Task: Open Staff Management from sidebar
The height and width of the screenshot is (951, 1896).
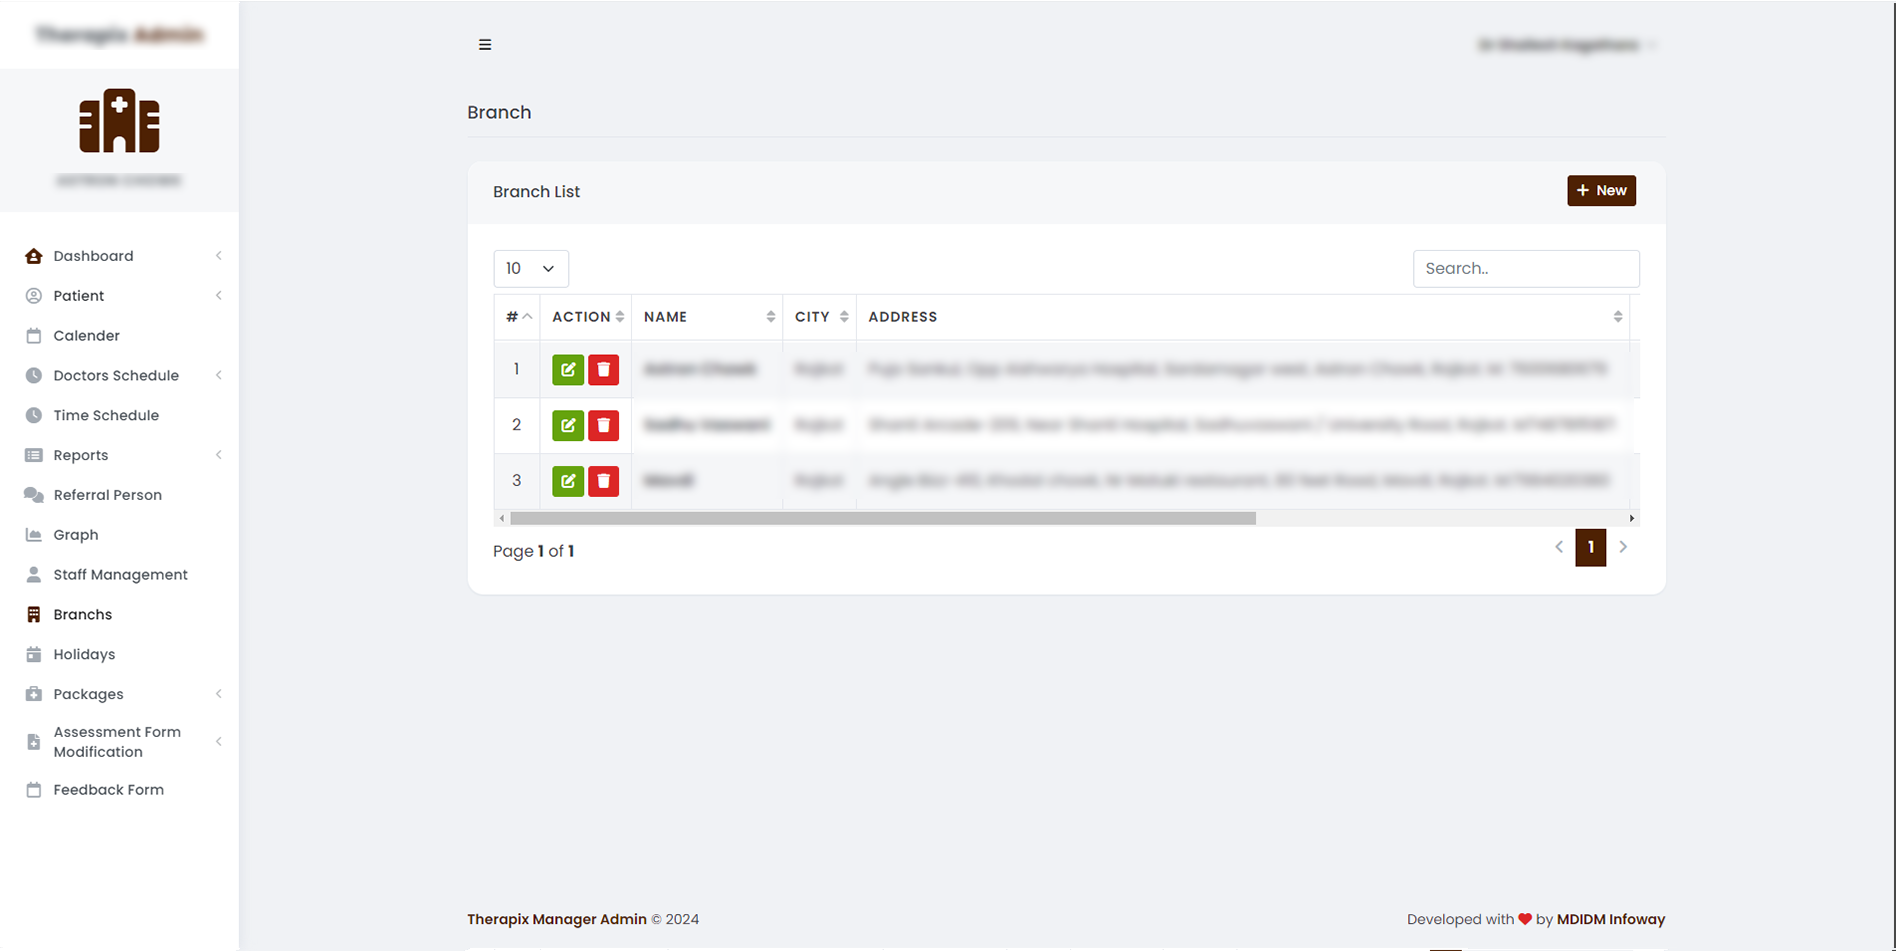Action: (120, 575)
